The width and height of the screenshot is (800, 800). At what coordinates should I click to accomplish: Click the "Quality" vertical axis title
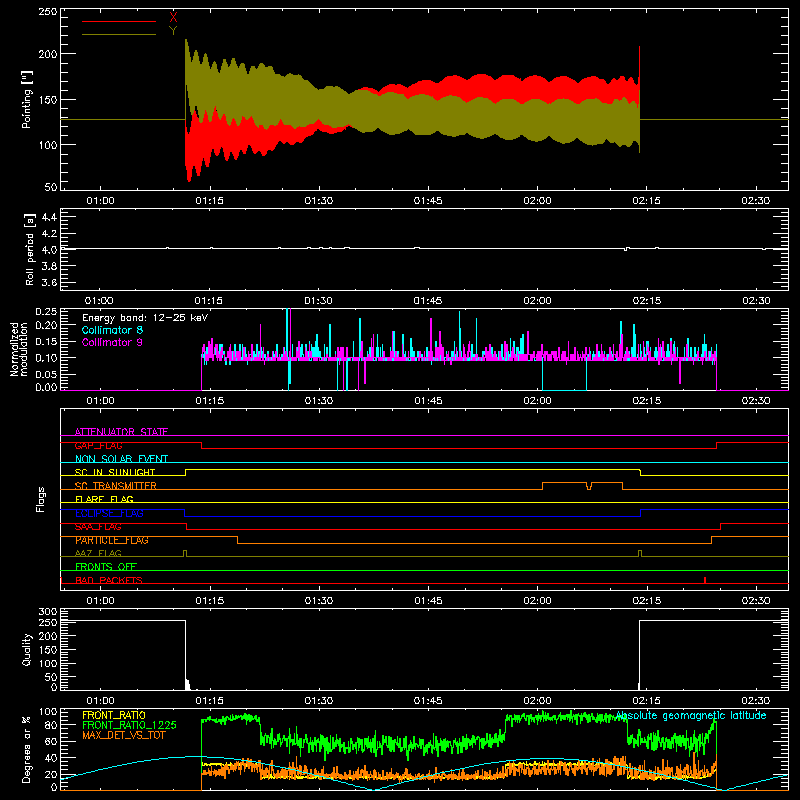[x=27, y=649]
